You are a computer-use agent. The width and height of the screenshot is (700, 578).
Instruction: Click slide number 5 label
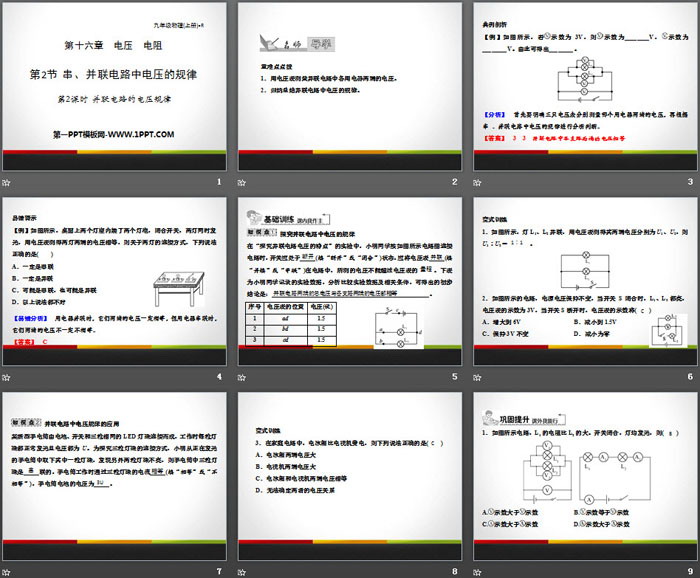454,377
